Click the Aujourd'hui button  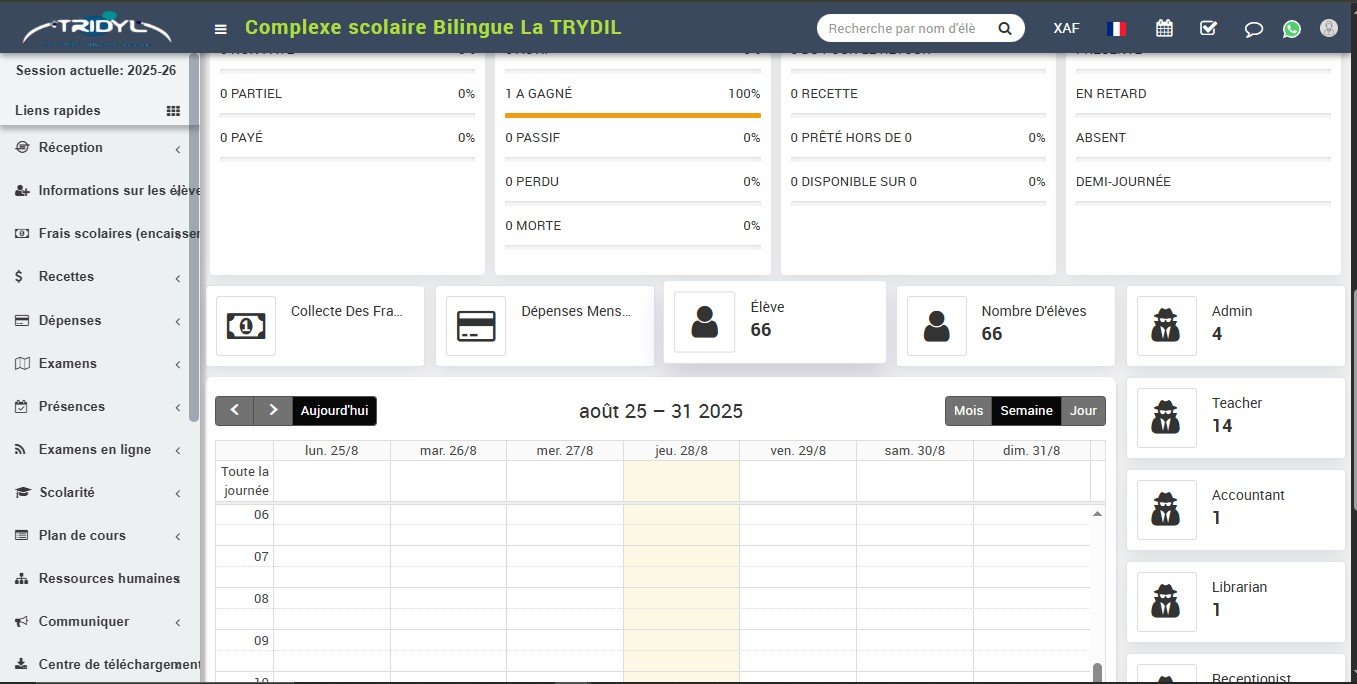[x=334, y=411]
